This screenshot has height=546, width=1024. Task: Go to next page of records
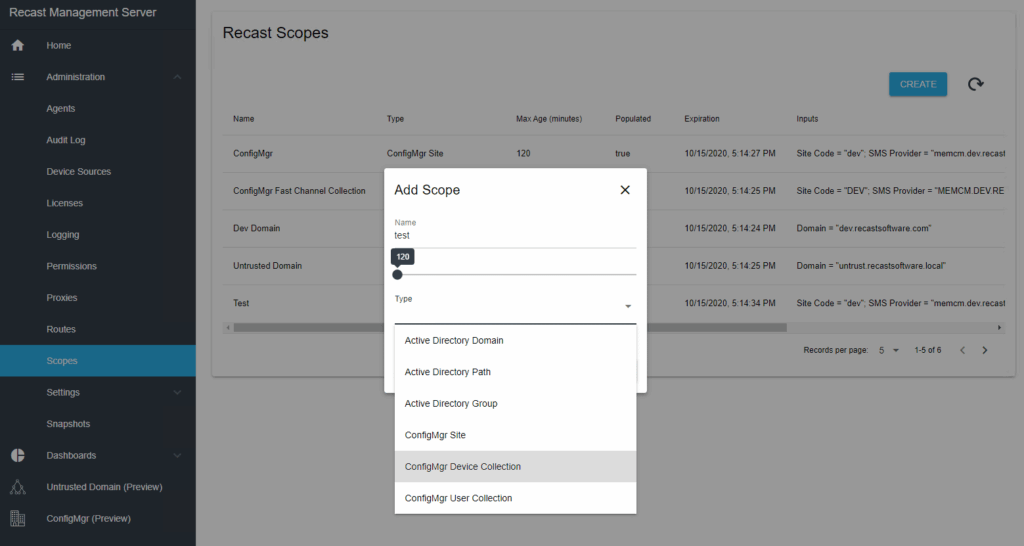pyautogui.click(x=985, y=350)
